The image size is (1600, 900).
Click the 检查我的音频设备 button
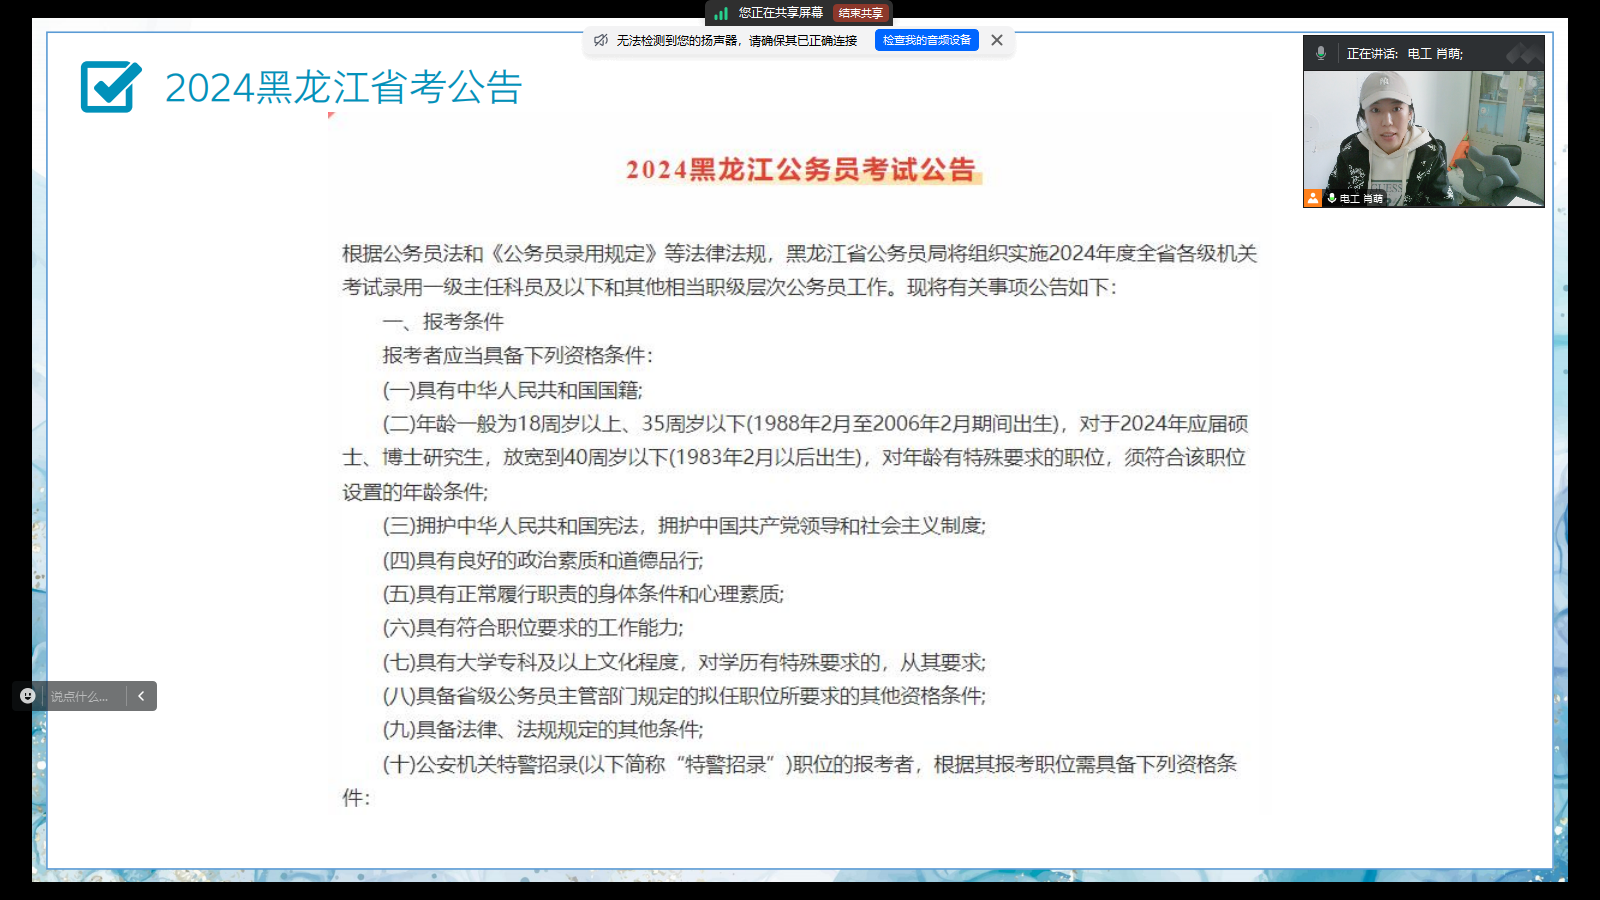[x=926, y=40]
